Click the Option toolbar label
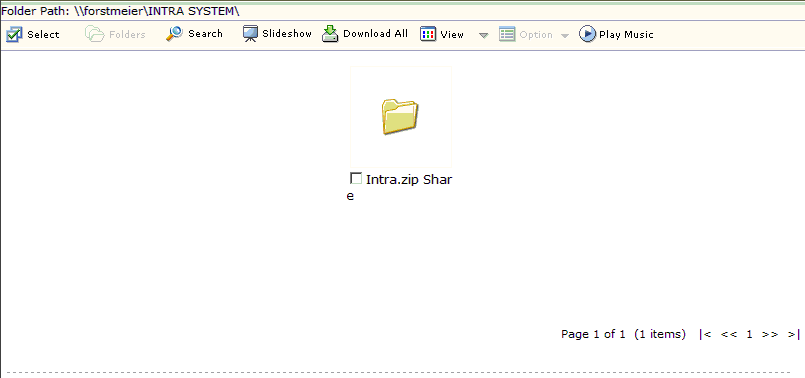805x378 pixels. tap(536, 34)
